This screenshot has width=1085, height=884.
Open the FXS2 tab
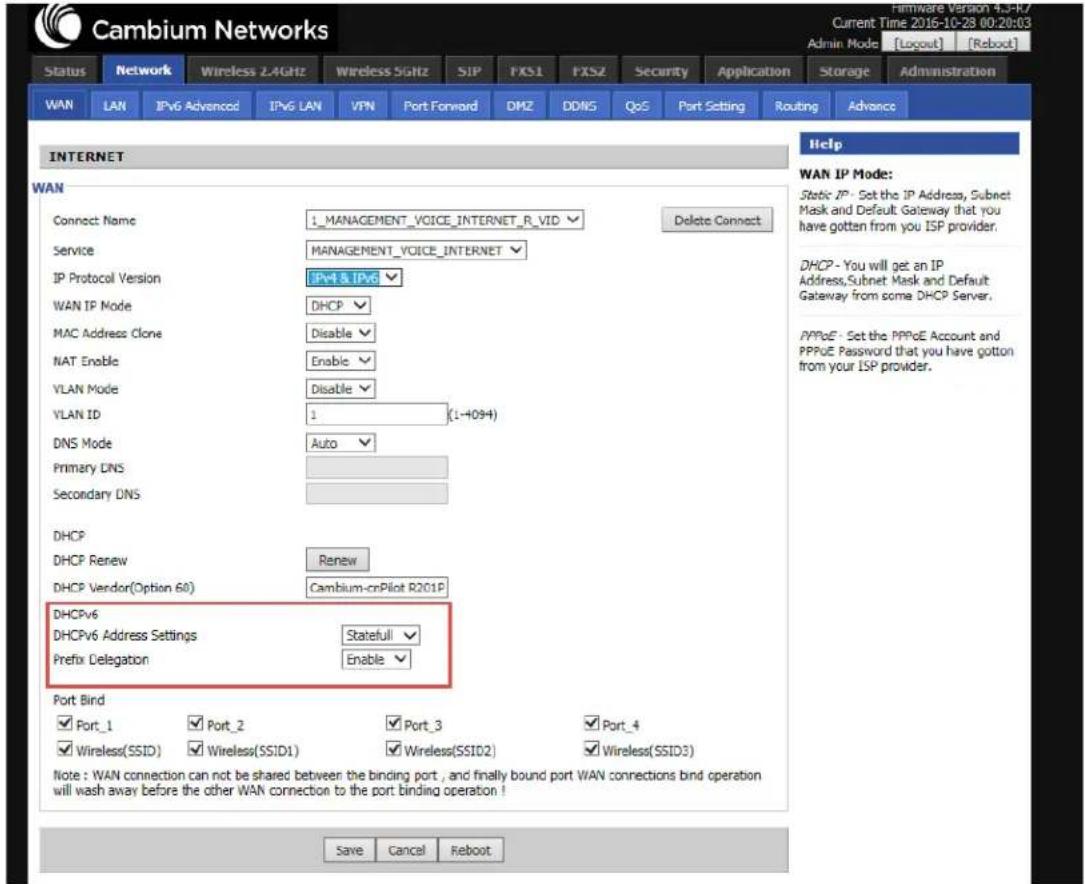(588, 71)
